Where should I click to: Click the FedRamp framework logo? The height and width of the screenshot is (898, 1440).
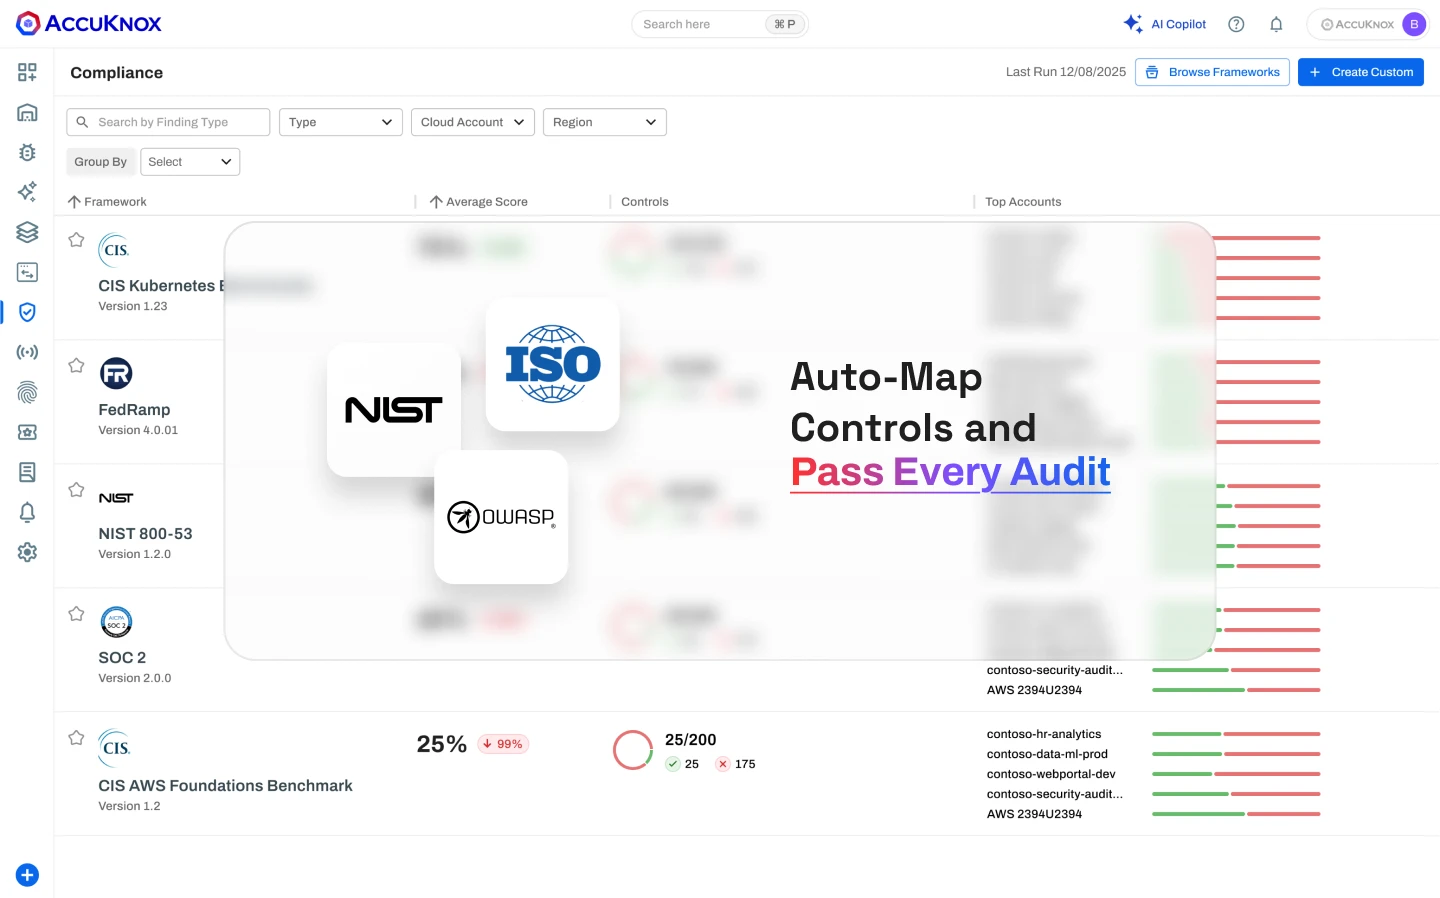point(116,373)
